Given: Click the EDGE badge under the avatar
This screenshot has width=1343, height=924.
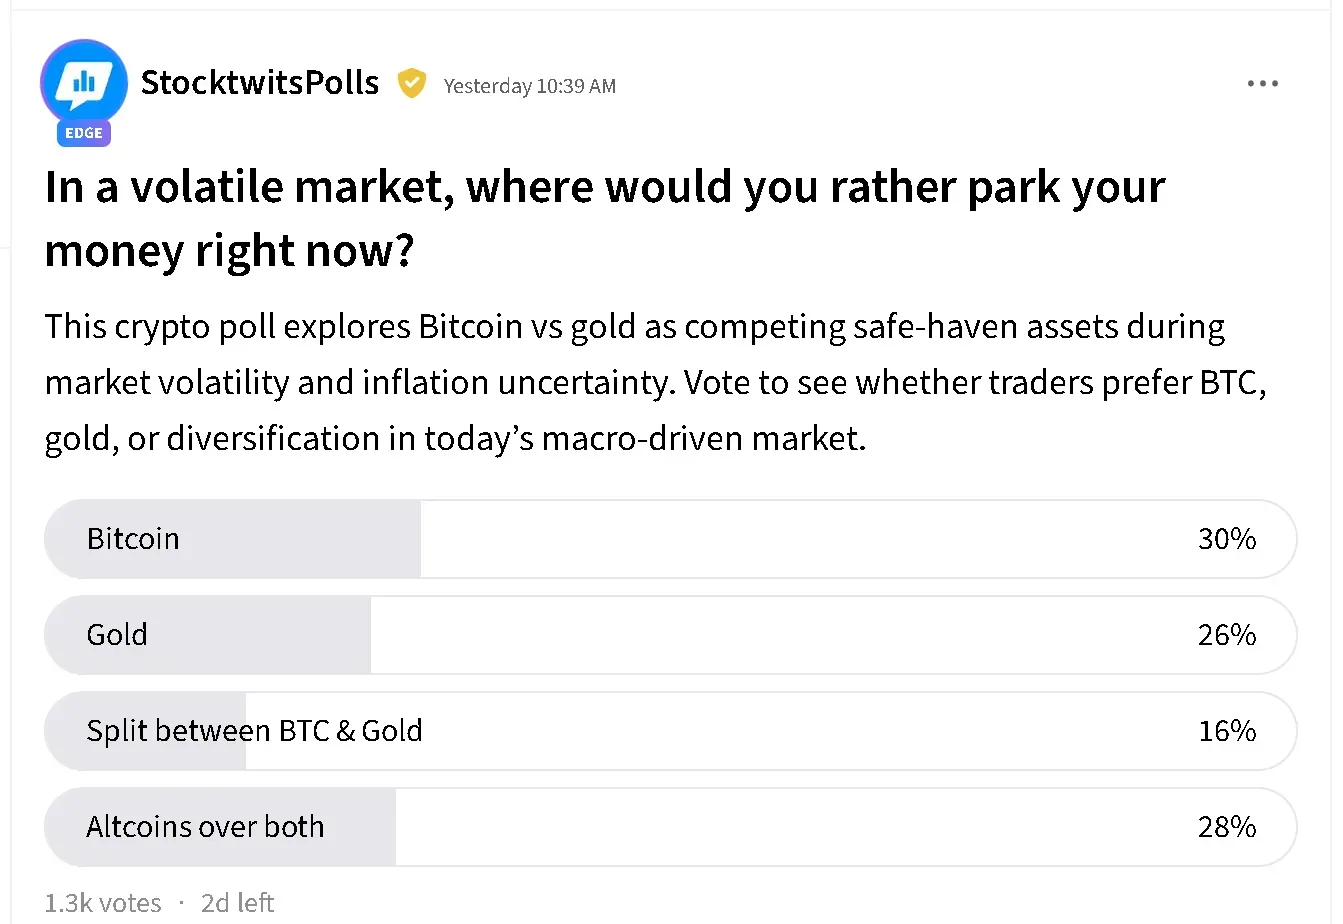Looking at the screenshot, I should click(x=84, y=133).
